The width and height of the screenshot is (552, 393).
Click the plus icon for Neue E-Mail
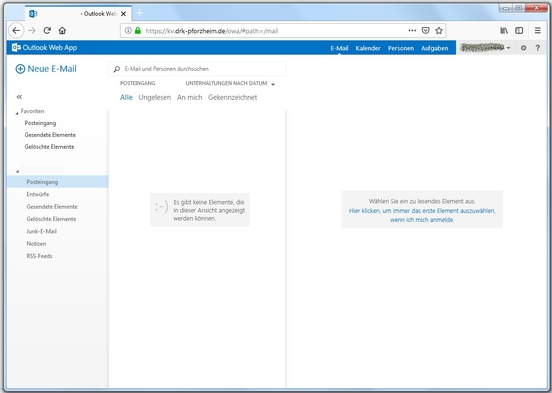[20, 69]
